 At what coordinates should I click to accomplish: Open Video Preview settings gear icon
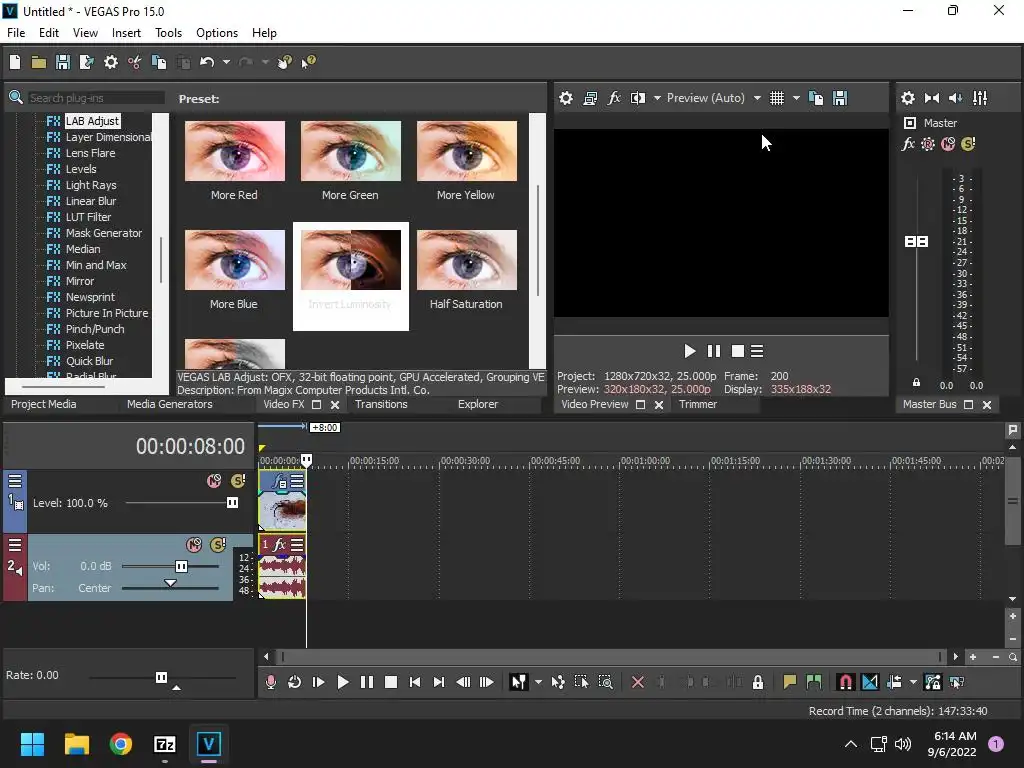[566, 98]
